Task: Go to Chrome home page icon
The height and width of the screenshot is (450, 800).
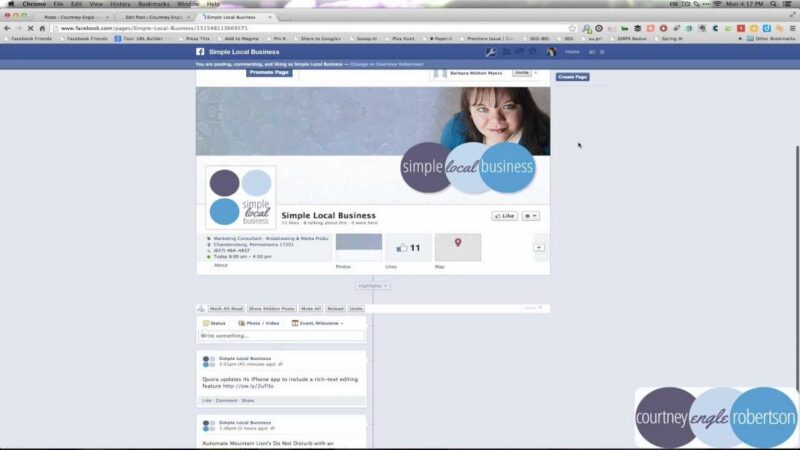Action: (42, 29)
